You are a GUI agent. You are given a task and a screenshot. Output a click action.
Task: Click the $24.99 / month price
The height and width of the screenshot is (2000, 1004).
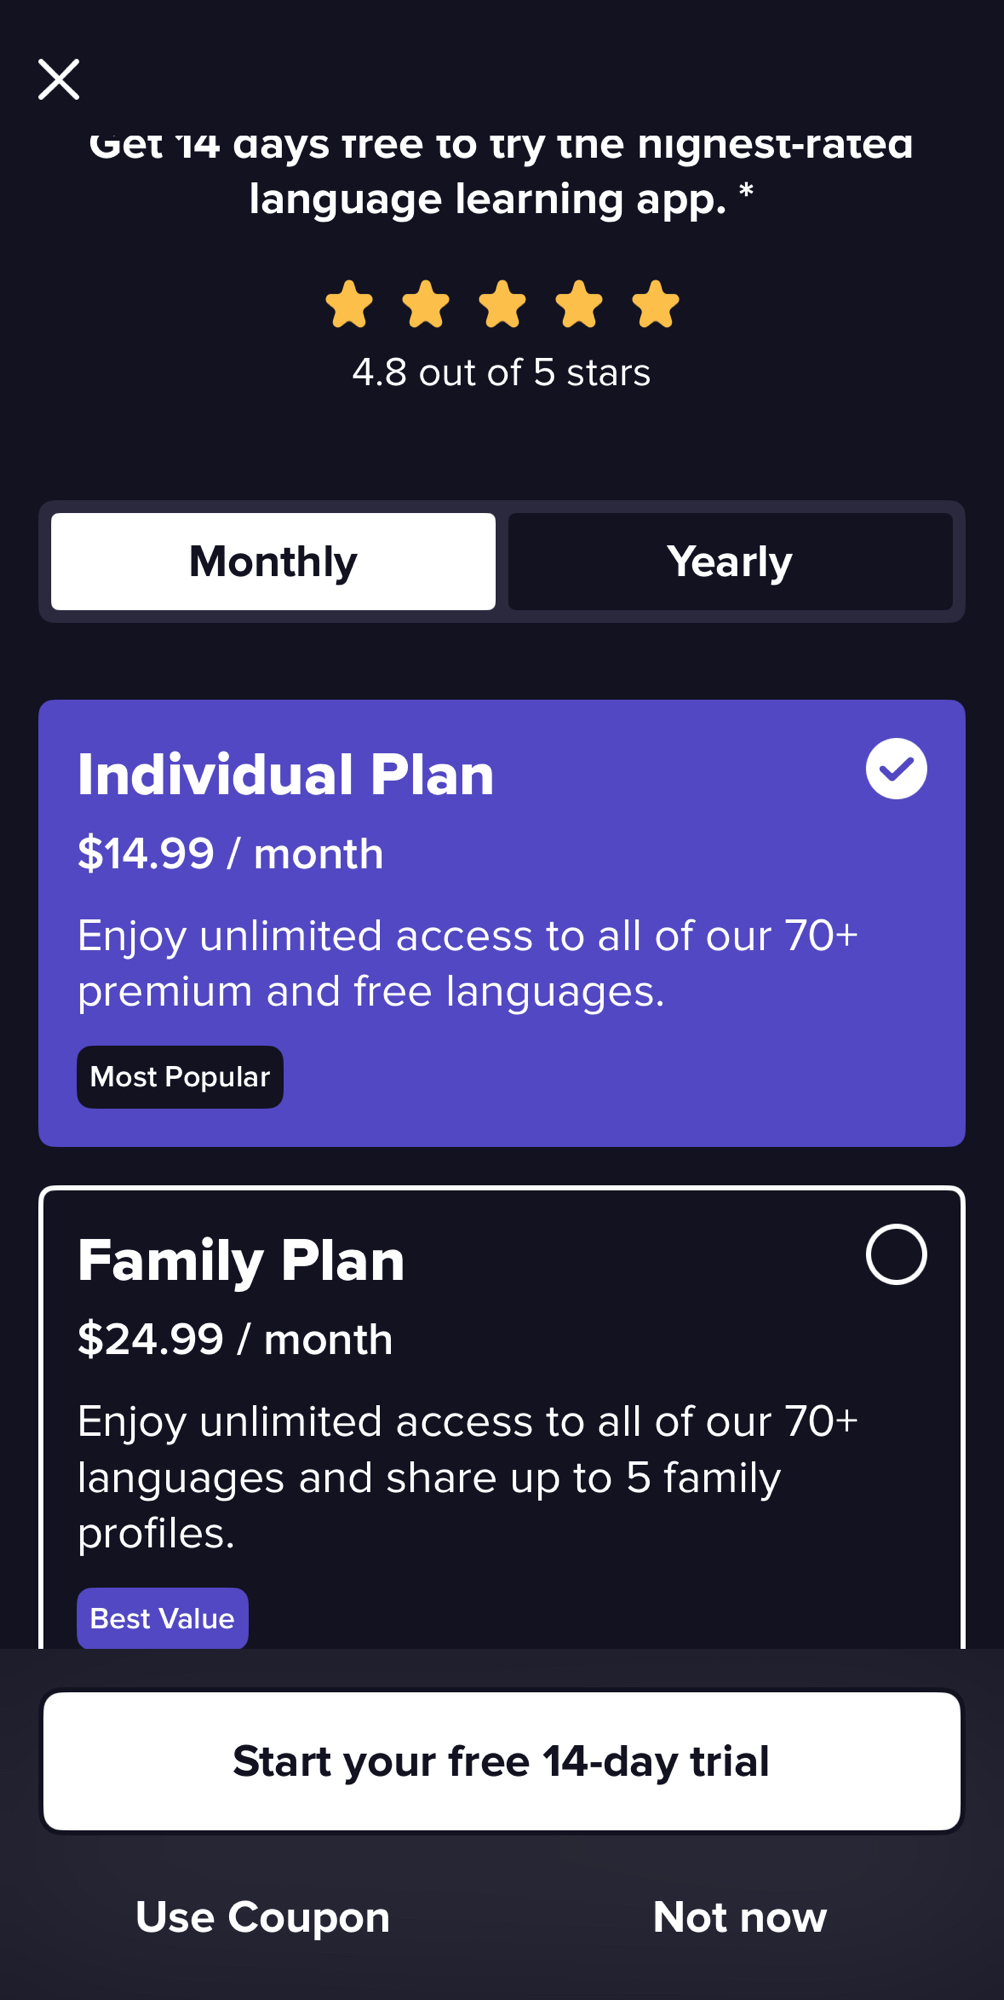coord(235,1339)
